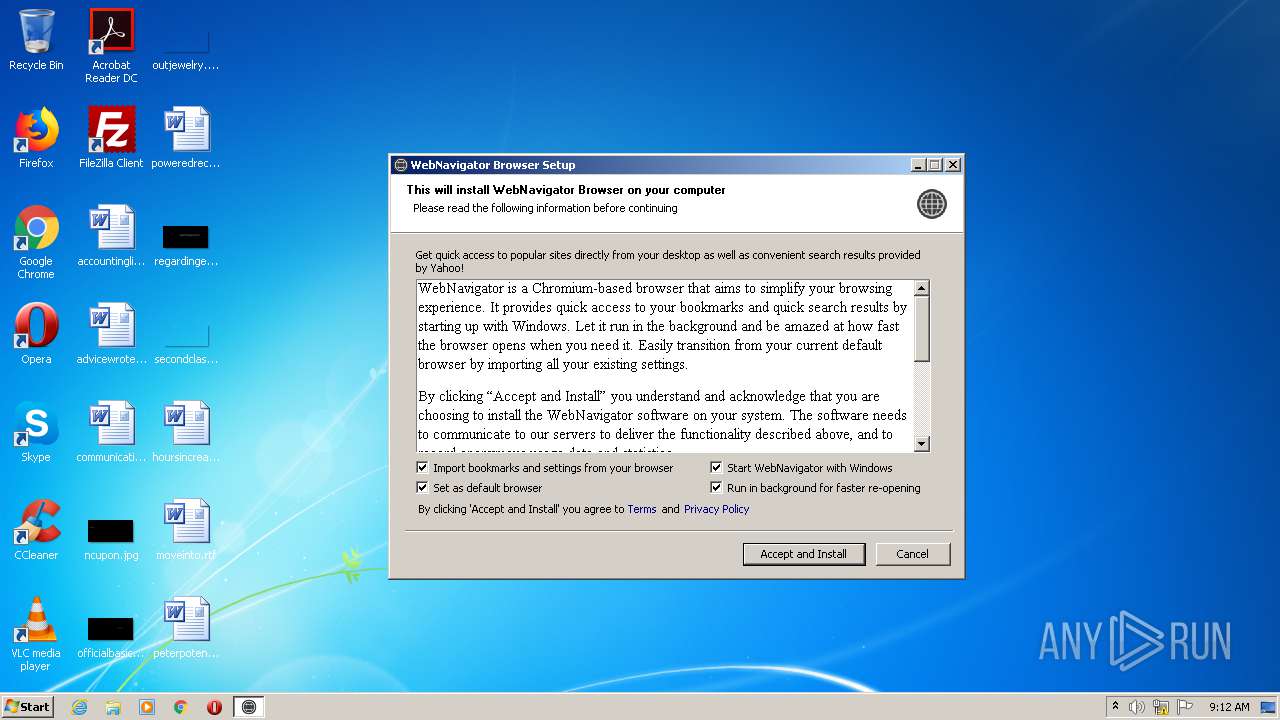Image resolution: width=1280 pixels, height=720 pixels.
Task: Click the Opera taskbar icon
Action: coord(214,707)
